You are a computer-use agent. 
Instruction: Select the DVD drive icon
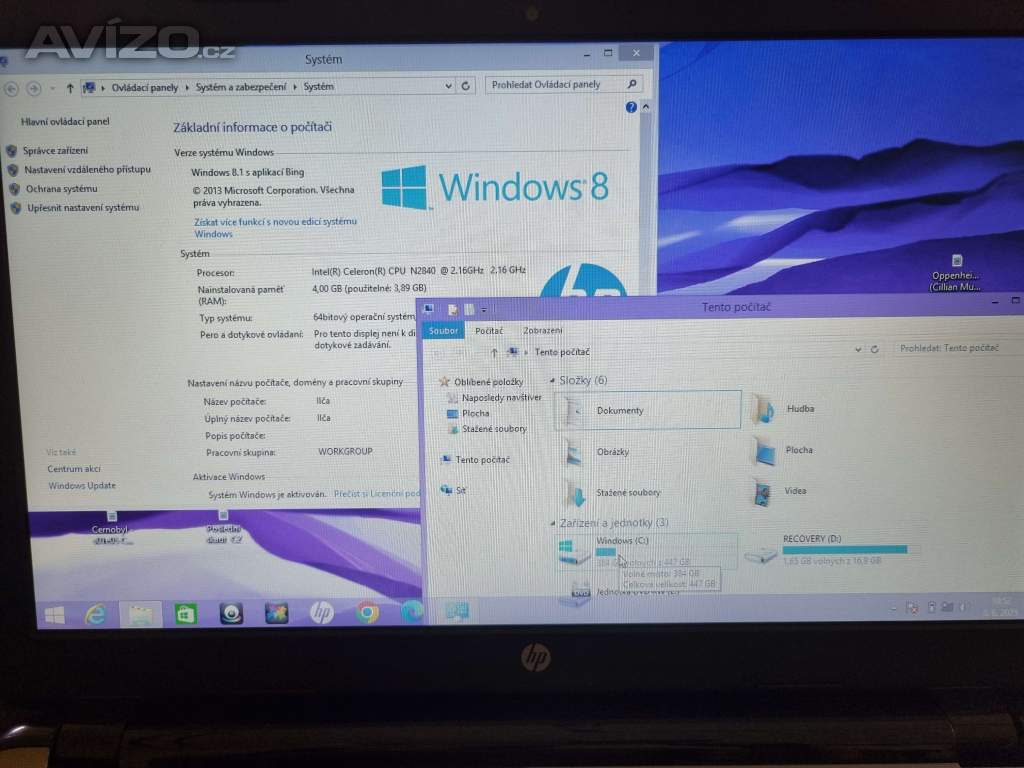pos(575,592)
